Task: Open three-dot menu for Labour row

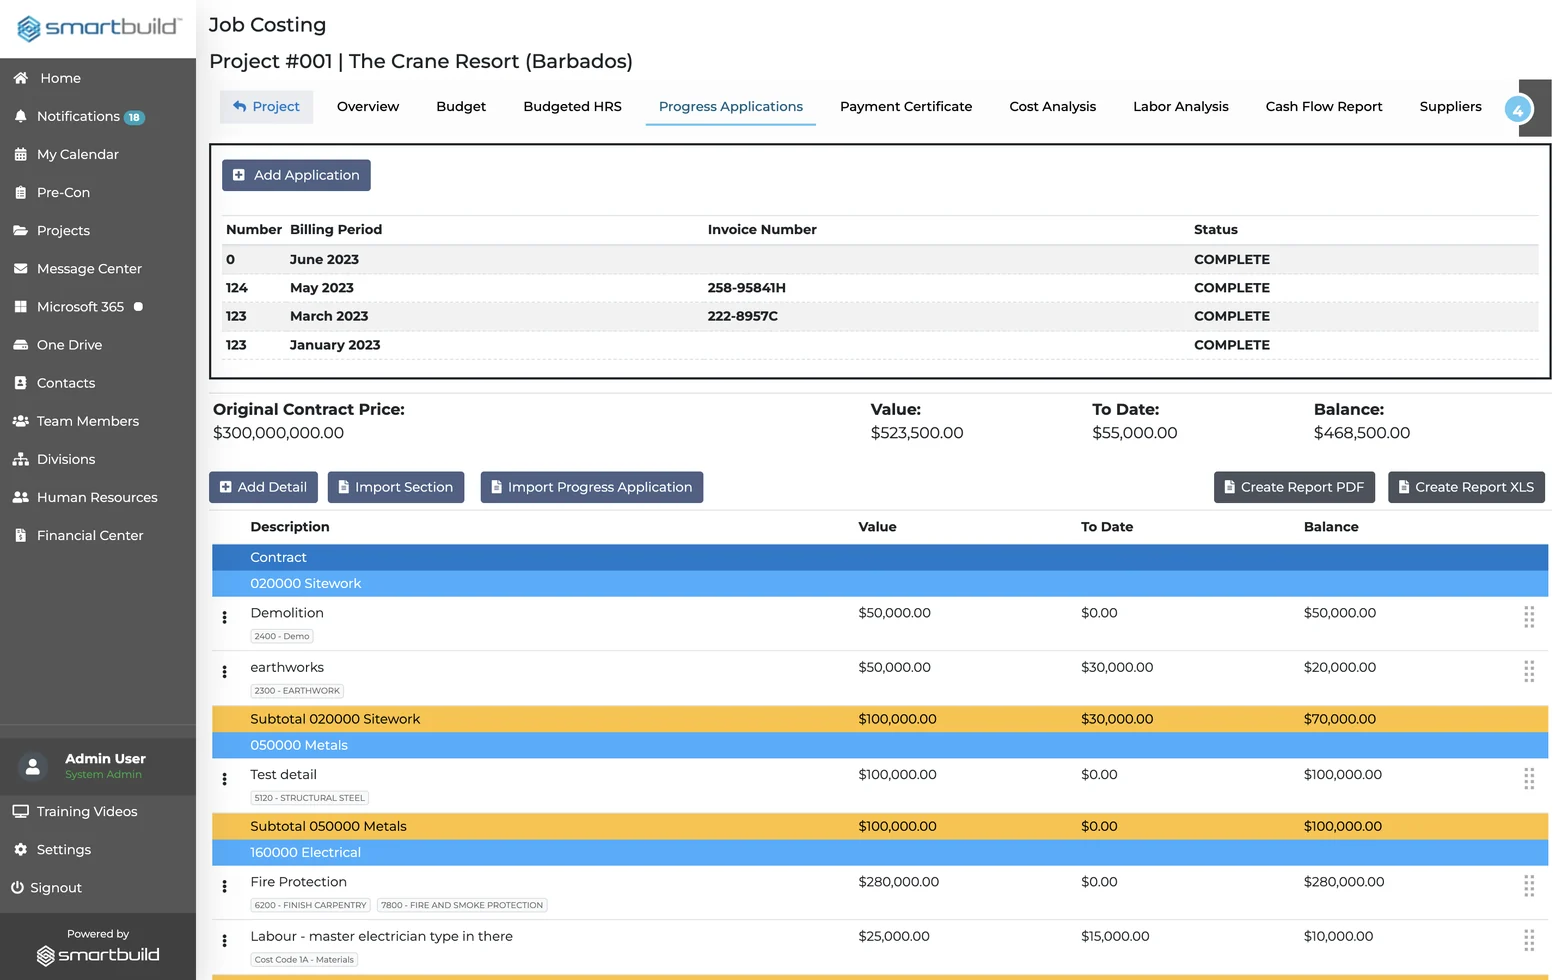Action: coord(224,941)
